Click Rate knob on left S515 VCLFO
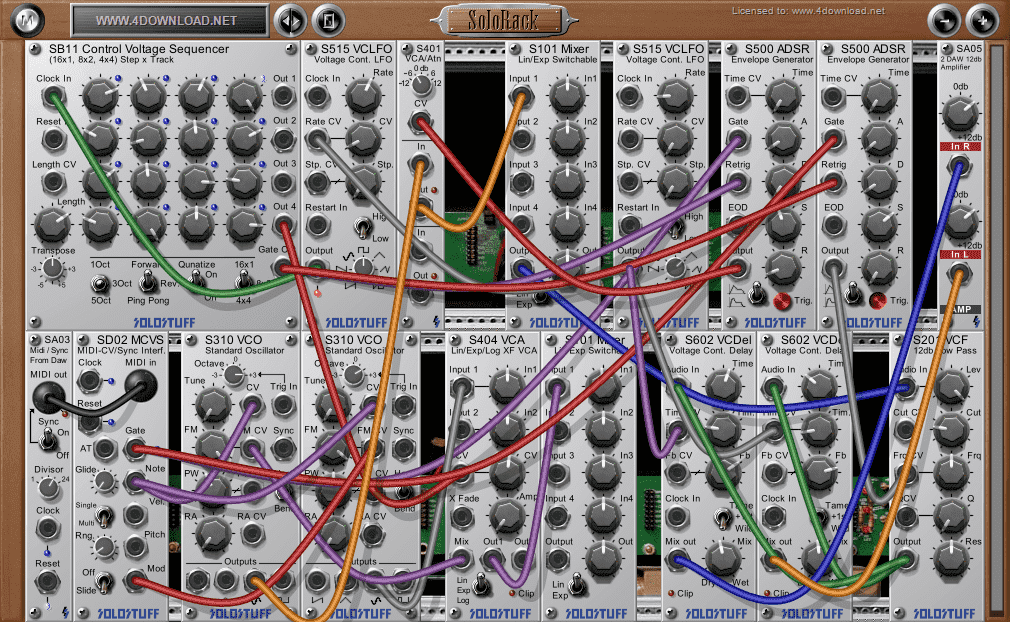Screen dimensions: 1010x622 (363, 96)
